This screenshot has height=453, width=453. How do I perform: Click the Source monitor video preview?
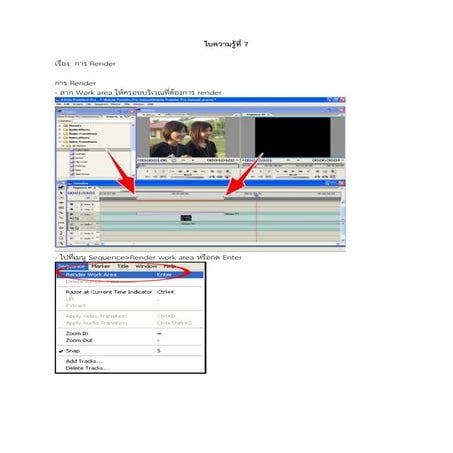pyautogui.click(x=187, y=137)
